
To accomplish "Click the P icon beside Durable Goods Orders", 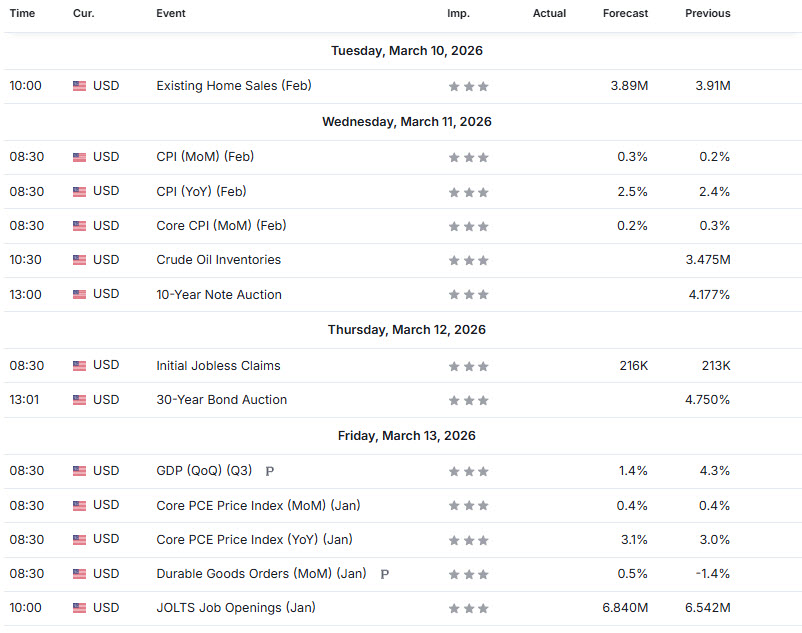I will pyautogui.click(x=385, y=574).
